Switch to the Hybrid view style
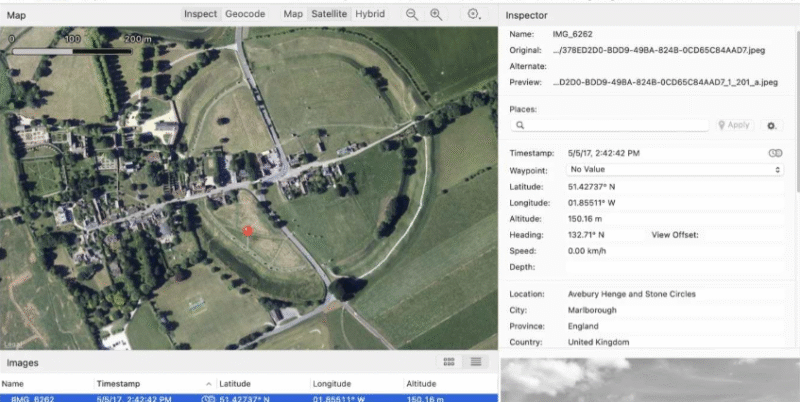 pos(370,14)
